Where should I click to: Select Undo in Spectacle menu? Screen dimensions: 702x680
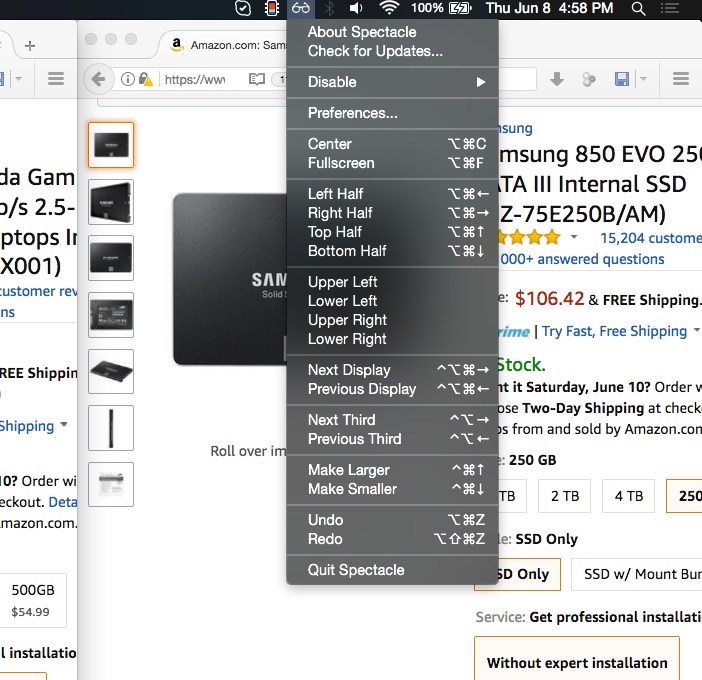(392, 520)
